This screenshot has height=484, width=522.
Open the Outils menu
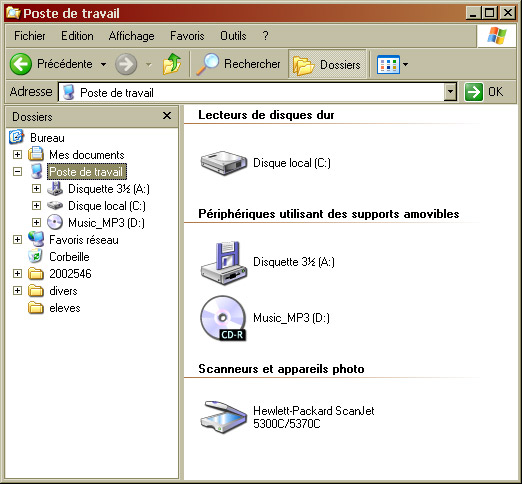pyautogui.click(x=233, y=36)
